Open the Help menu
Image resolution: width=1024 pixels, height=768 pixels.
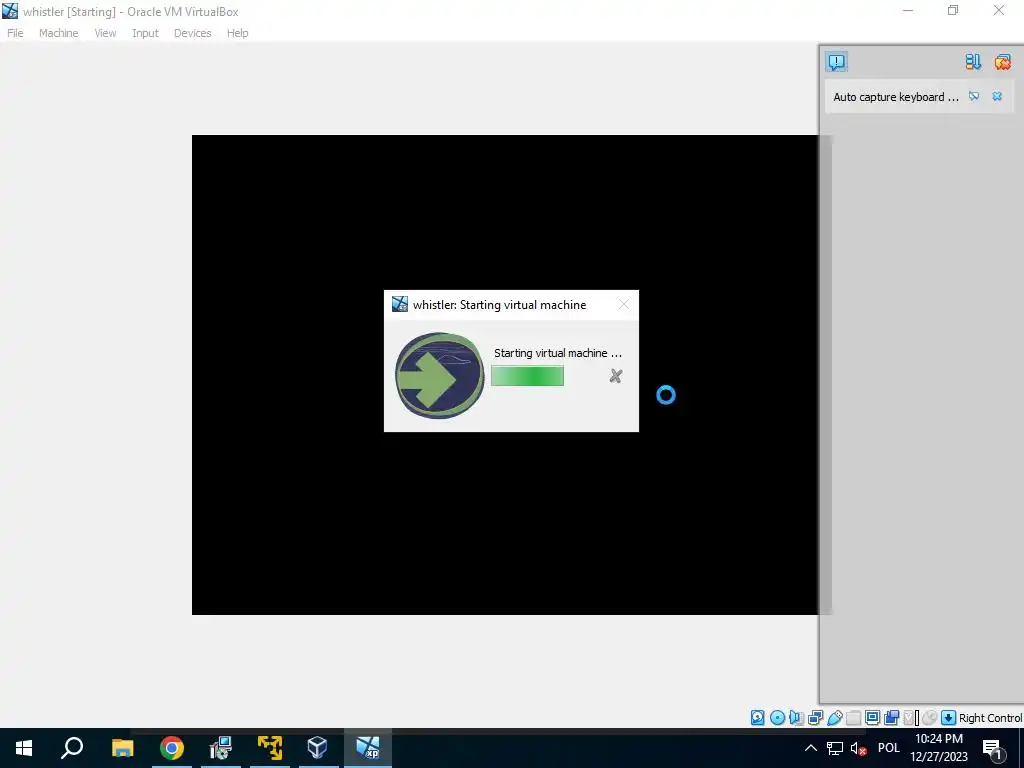(237, 33)
